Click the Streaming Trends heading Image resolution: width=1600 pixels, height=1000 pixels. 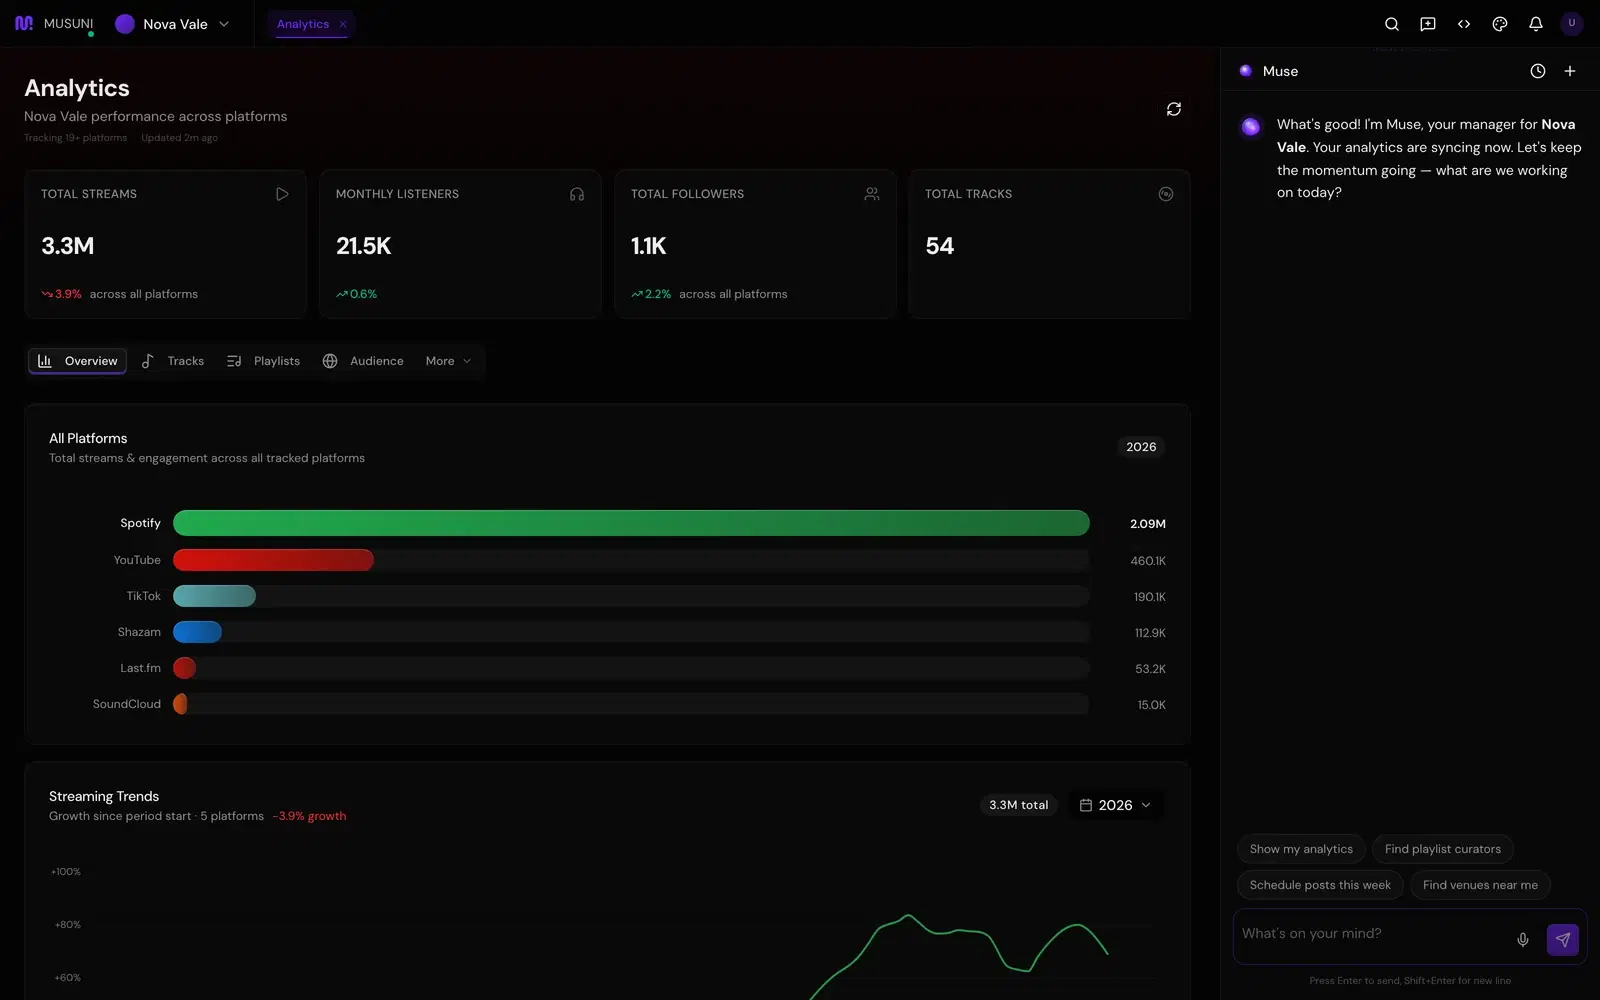[104, 796]
